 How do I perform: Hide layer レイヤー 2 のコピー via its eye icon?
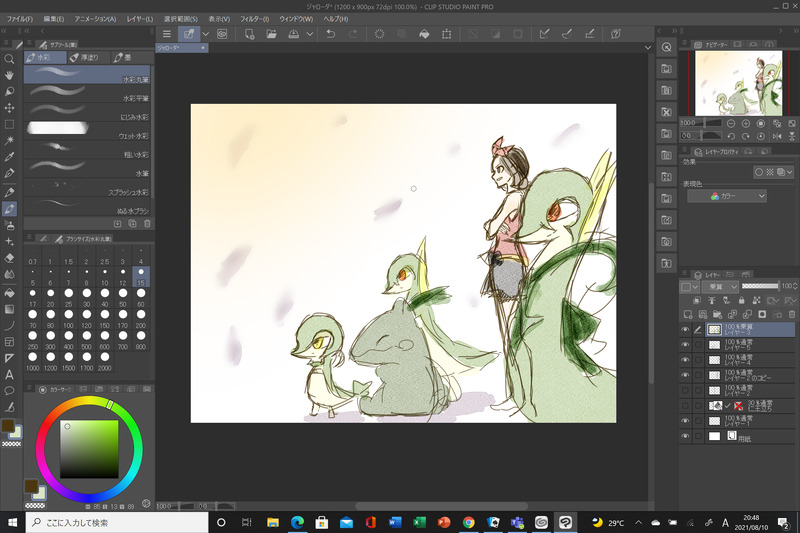(x=685, y=375)
